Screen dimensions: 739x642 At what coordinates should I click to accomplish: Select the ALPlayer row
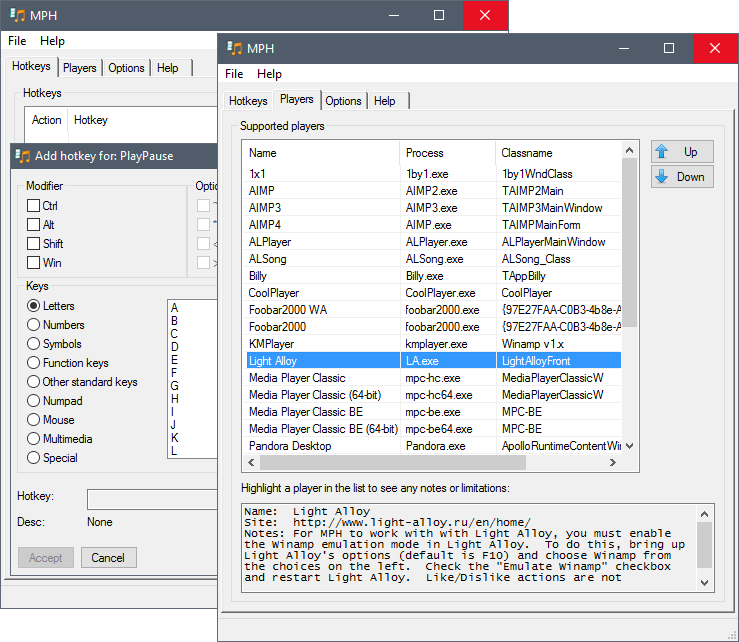point(433,242)
